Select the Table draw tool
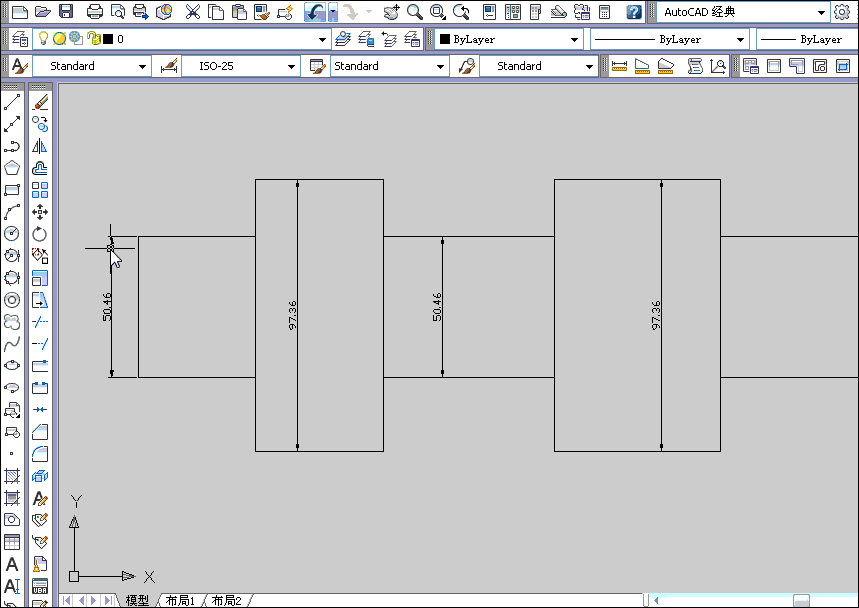 pyautogui.click(x=12, y=542)
